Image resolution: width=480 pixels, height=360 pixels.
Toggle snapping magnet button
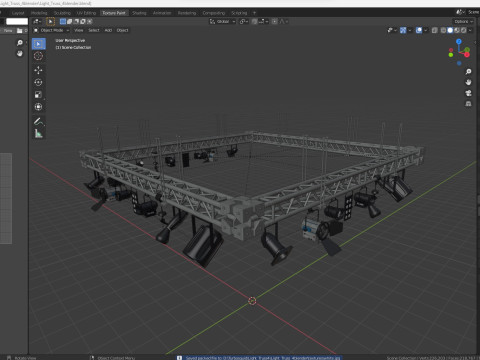click(x=254, y=22)
